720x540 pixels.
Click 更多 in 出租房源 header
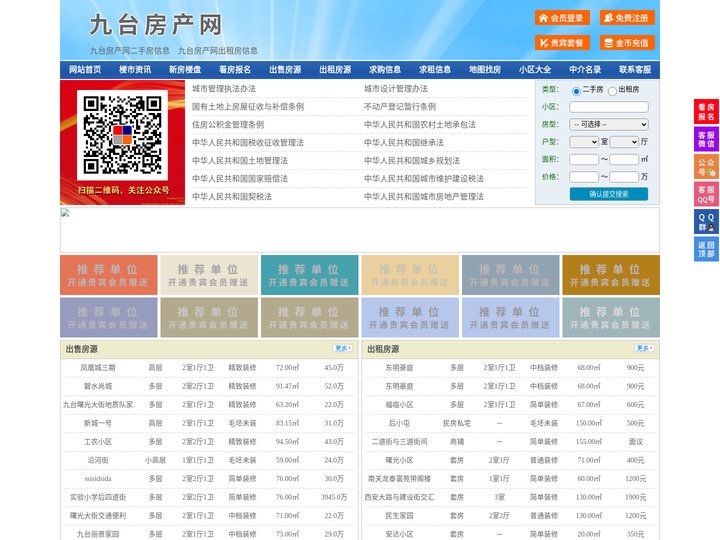644,349
